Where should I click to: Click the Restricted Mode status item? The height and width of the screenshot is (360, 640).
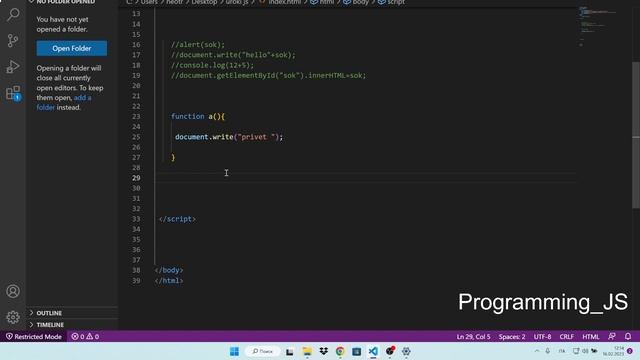coord(33,337)
